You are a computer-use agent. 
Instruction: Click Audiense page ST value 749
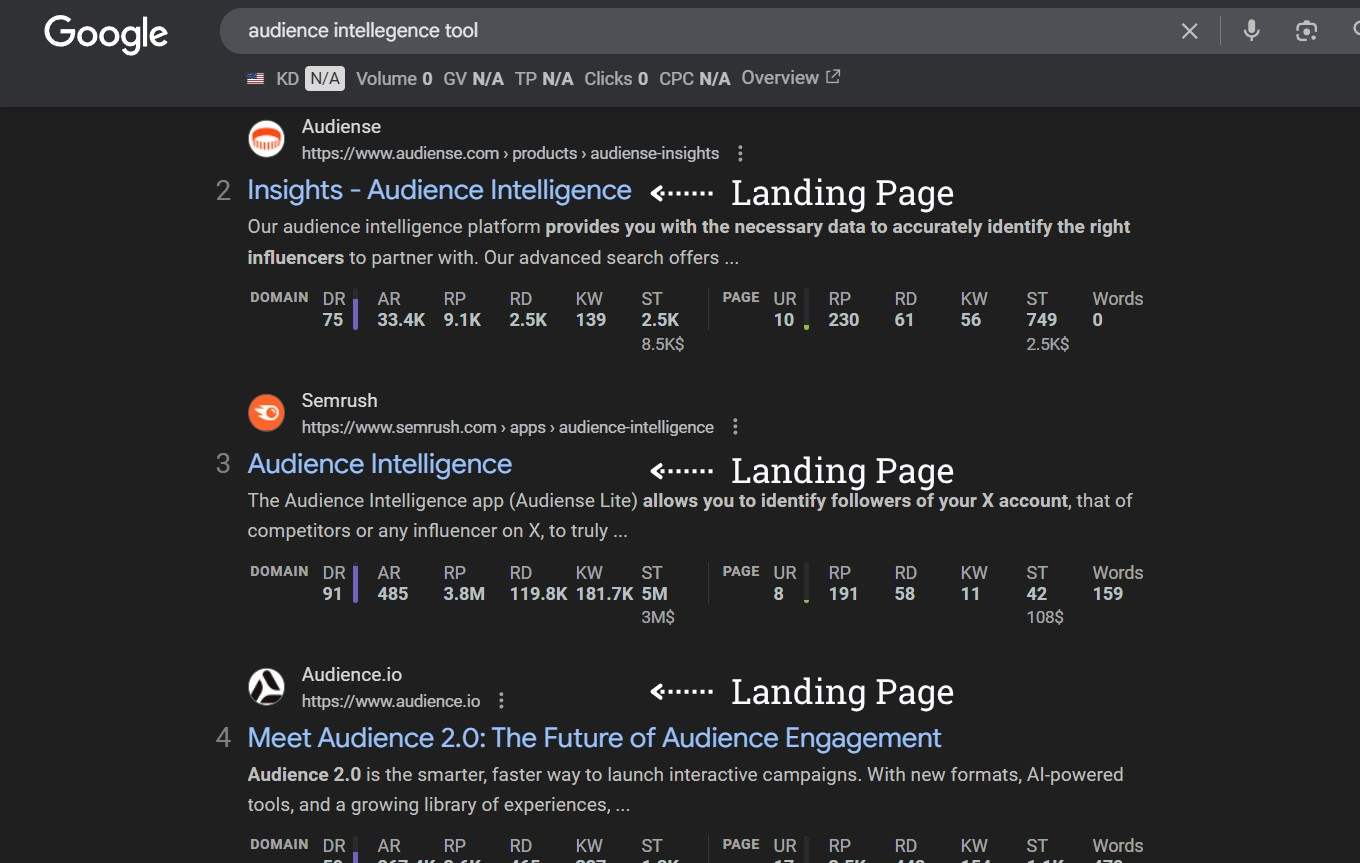[1042, 320]
